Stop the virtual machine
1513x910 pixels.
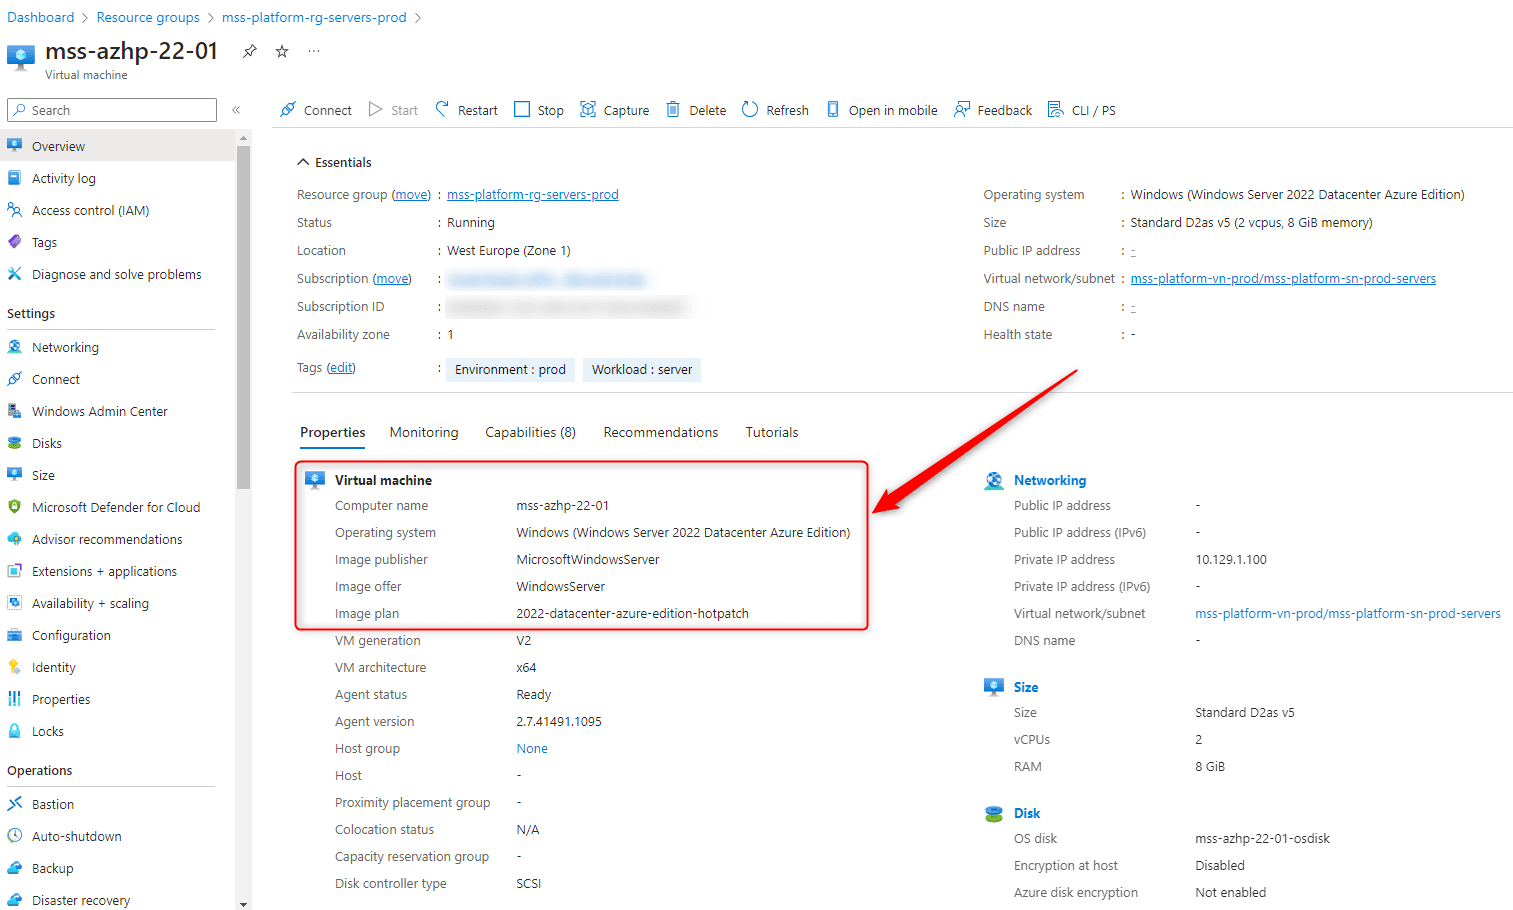tap(539, 110)
